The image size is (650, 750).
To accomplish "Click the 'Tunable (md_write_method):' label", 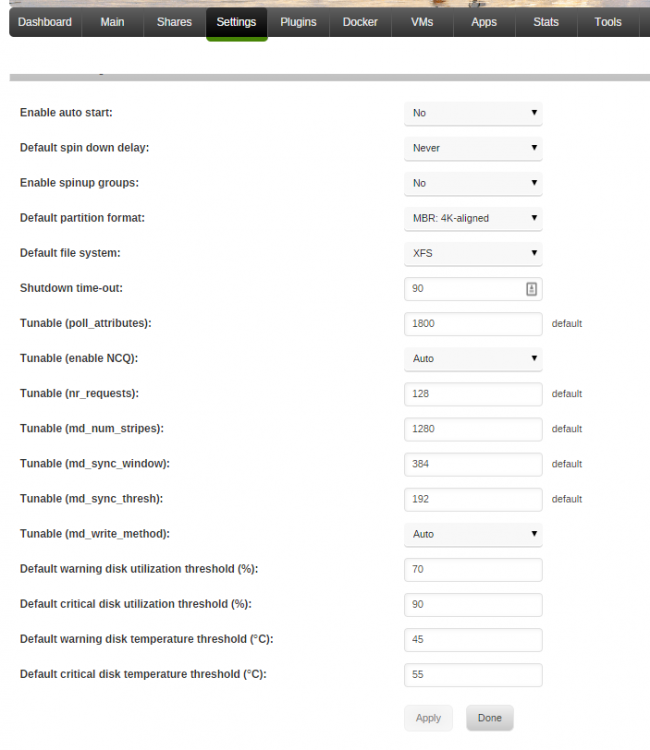I will click(x=95, y=534).
